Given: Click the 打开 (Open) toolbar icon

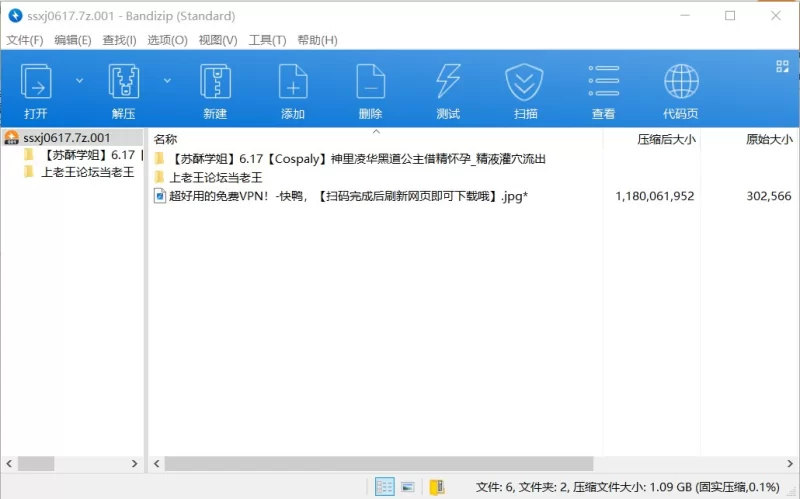Looking at the screenshot, I should point(36,82).
